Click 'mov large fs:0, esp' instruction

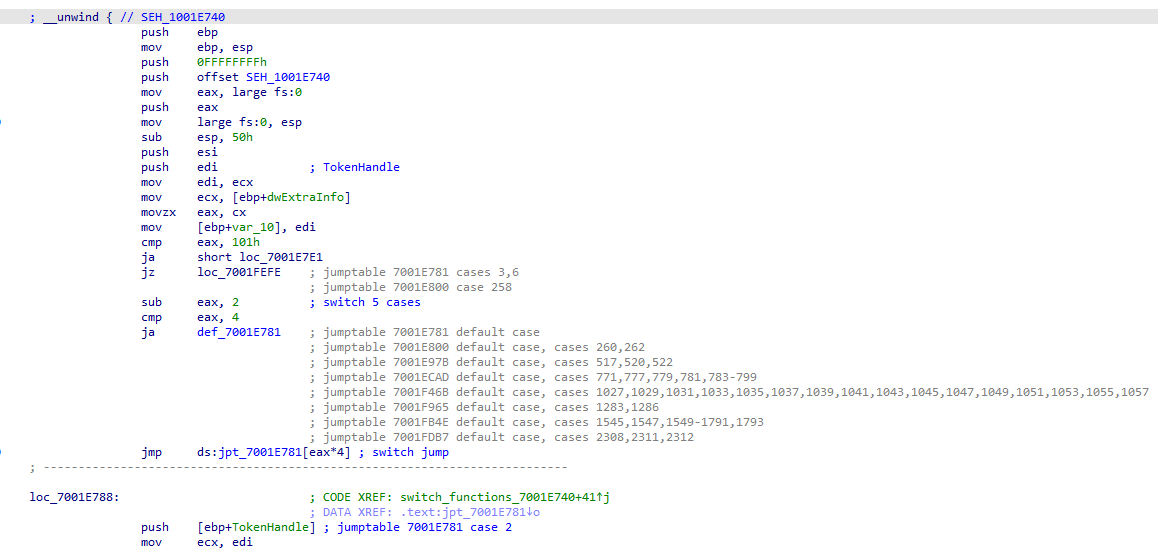pos(222,122)
